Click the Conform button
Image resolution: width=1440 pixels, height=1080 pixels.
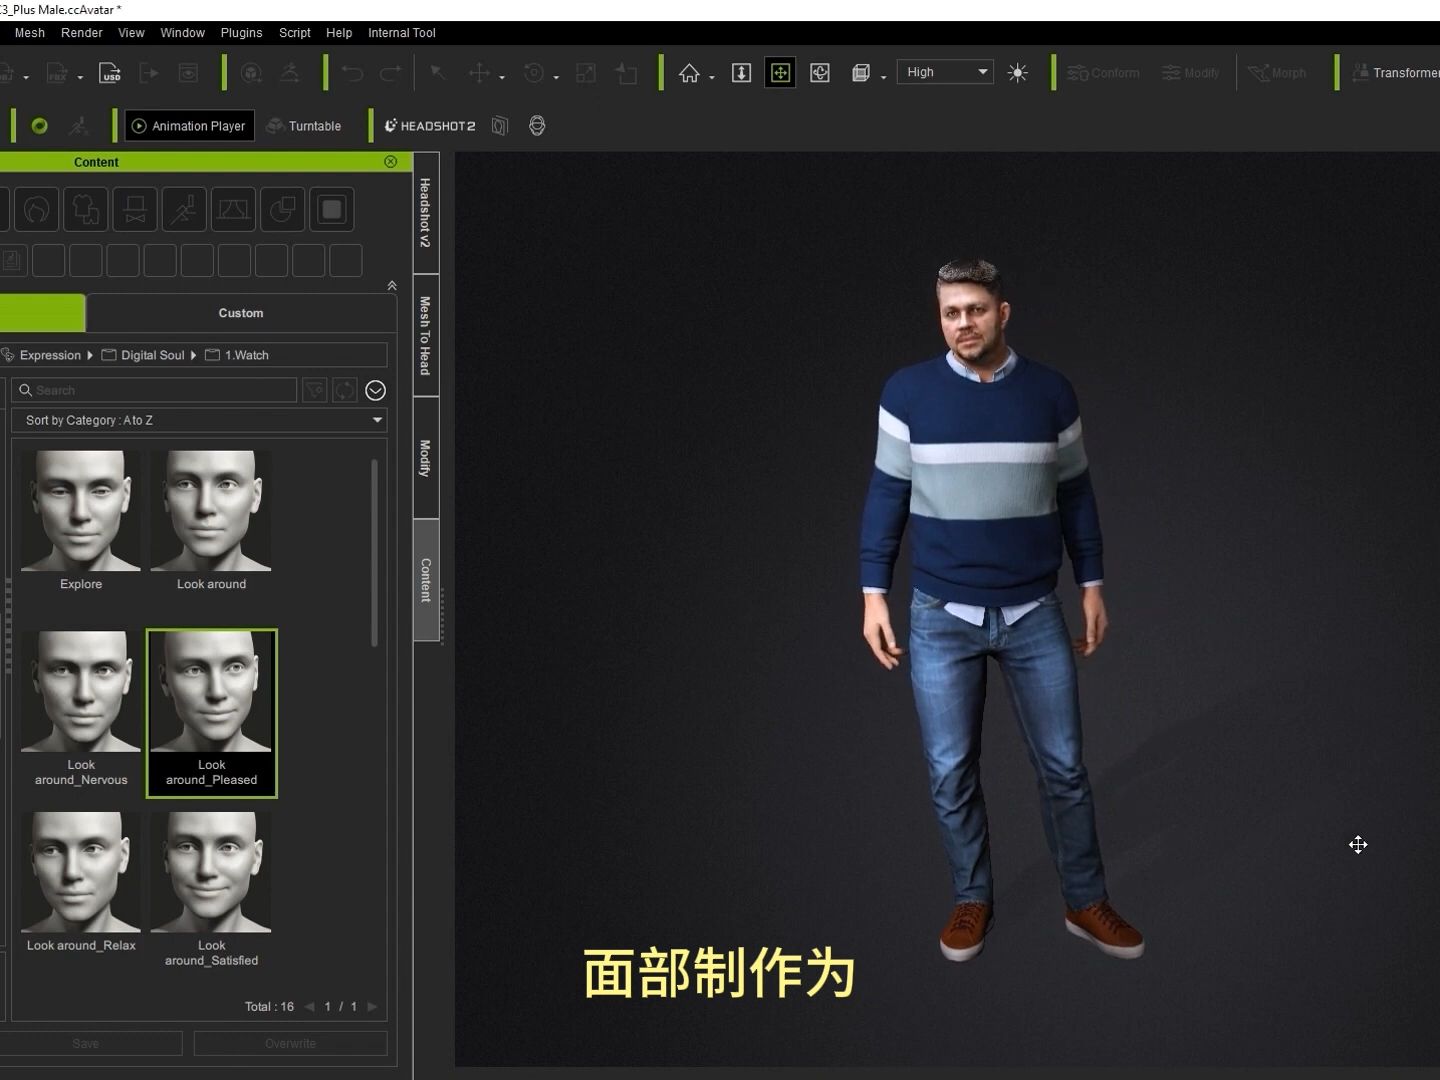(x=1104, y=73)
